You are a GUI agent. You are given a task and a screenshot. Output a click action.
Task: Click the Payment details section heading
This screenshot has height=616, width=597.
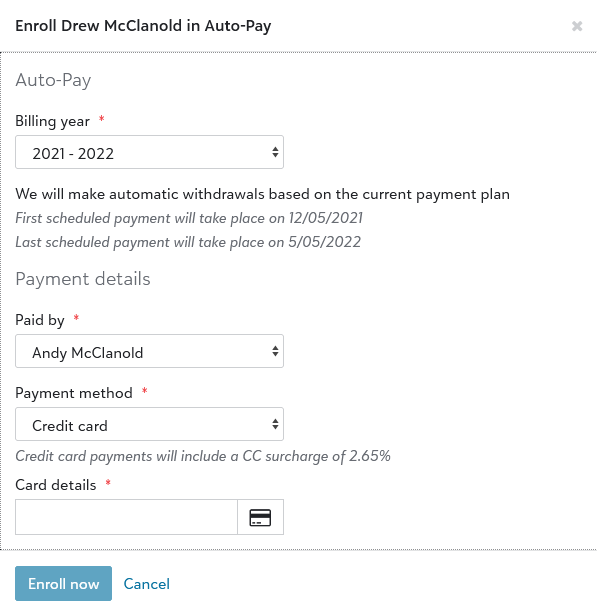point(83,279)
